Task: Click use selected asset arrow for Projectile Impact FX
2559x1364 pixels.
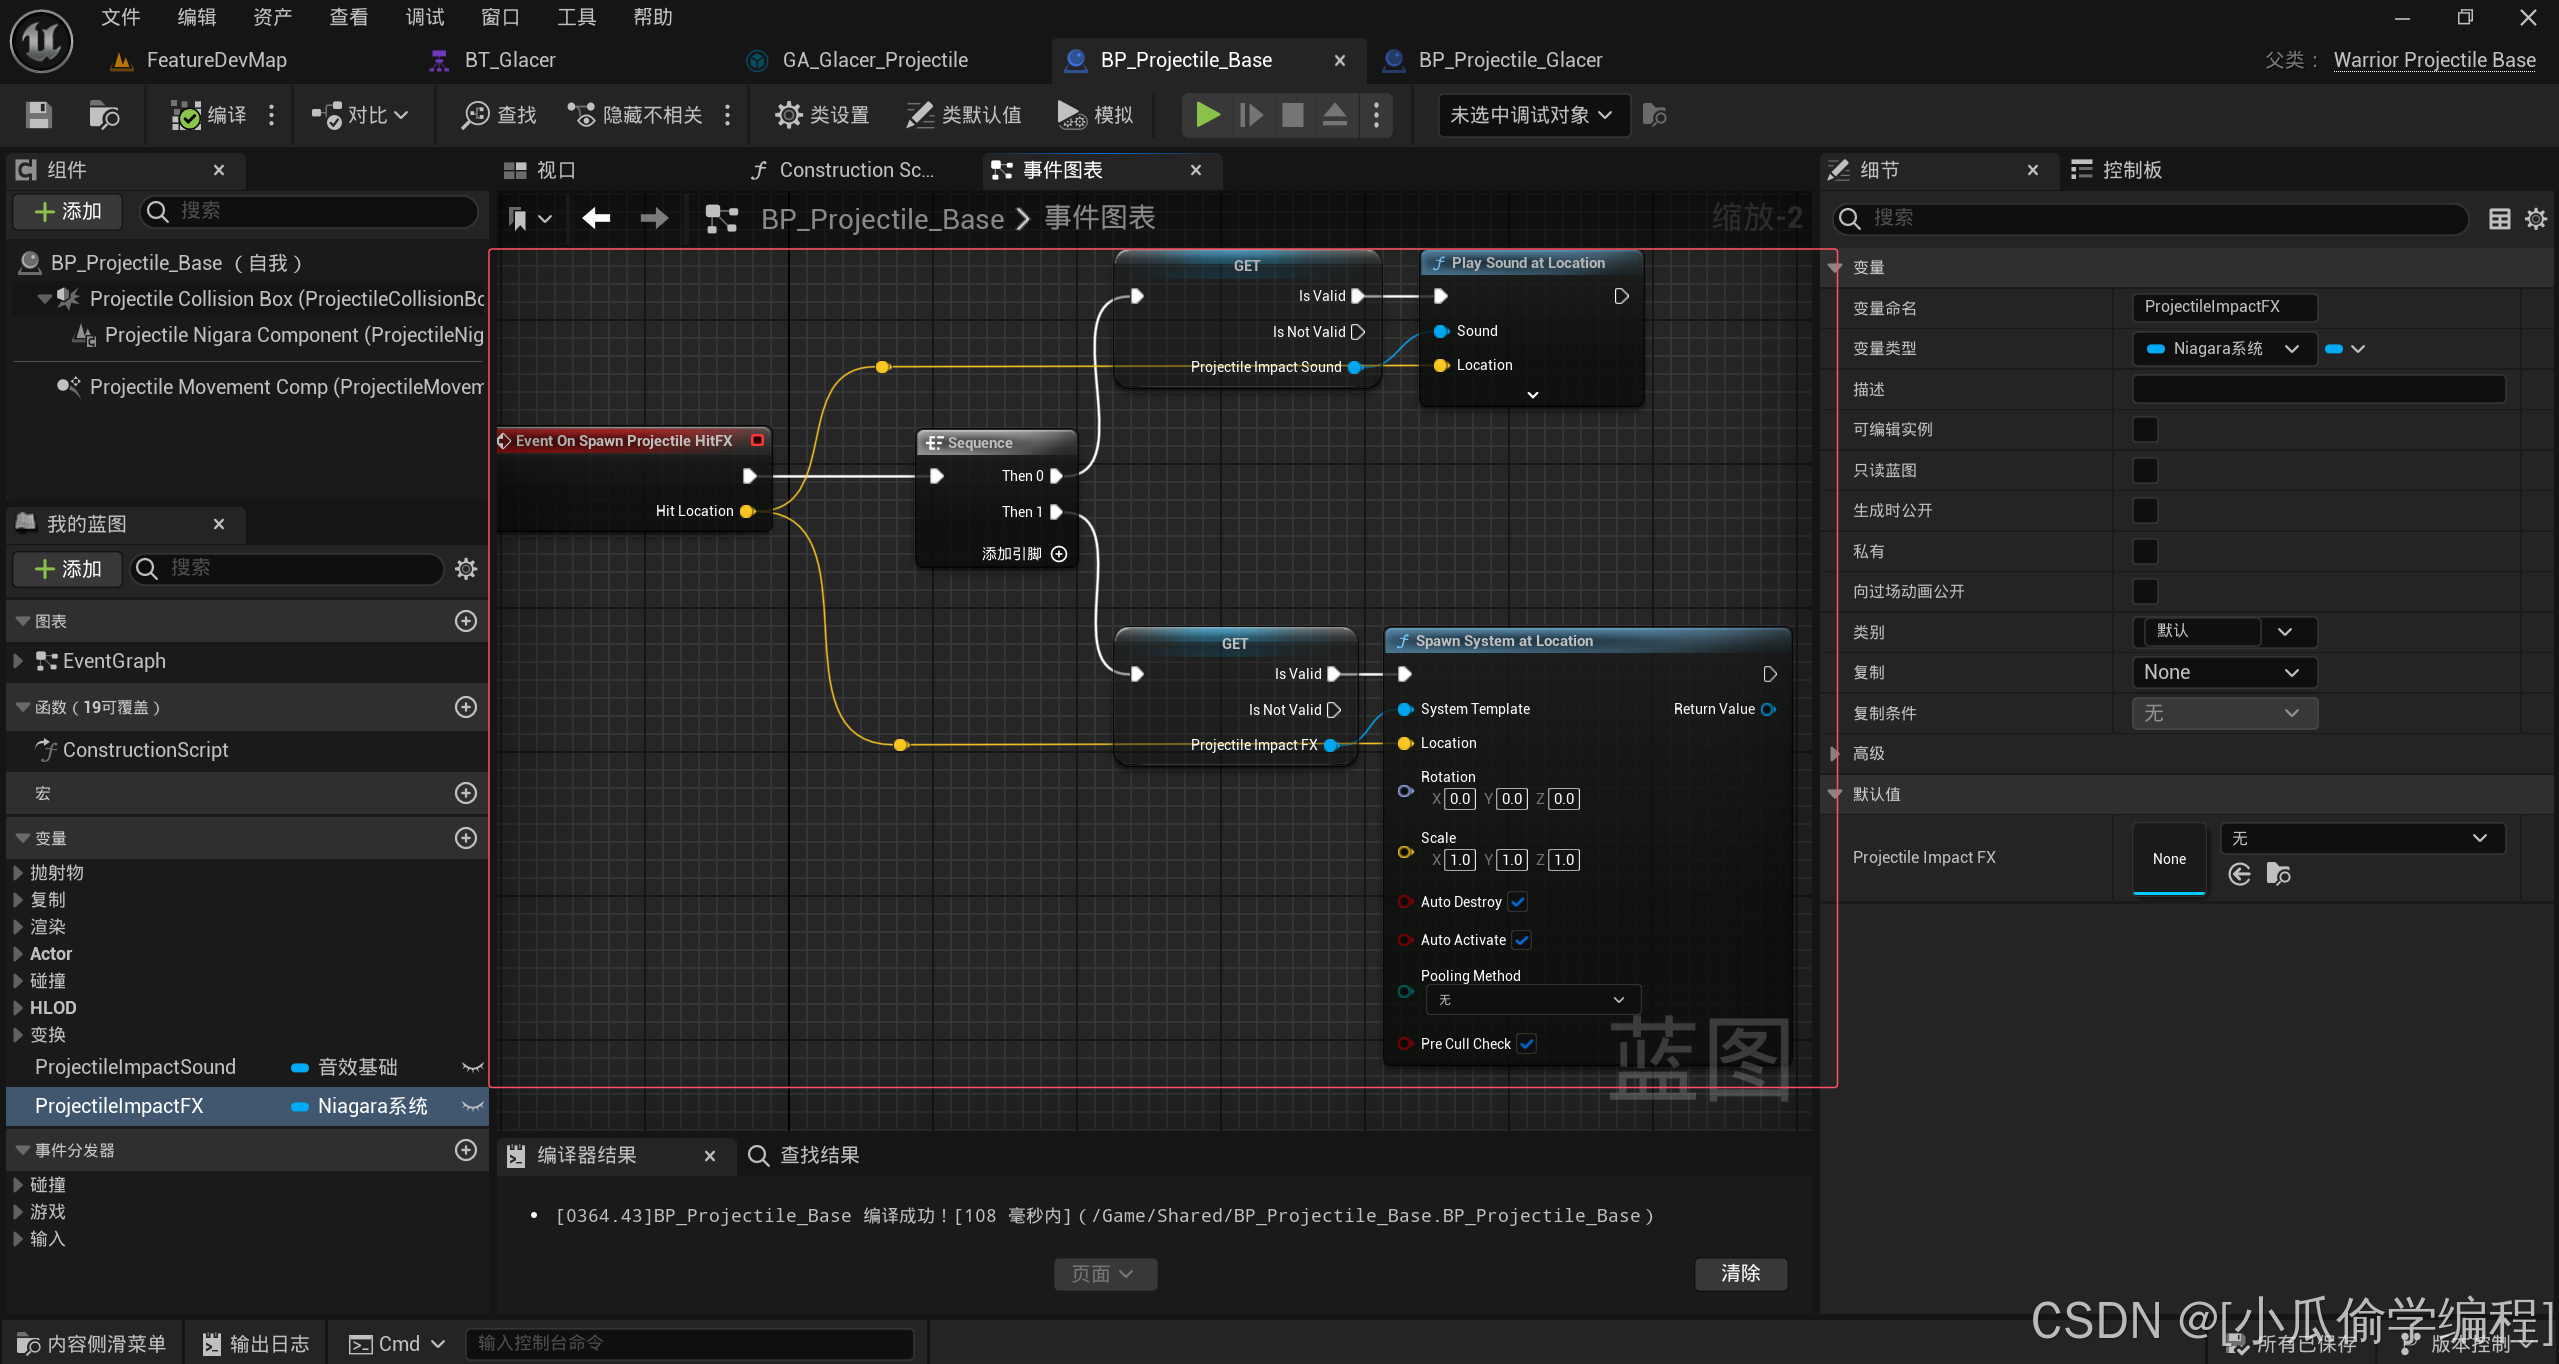Action: click(2240, 875)
